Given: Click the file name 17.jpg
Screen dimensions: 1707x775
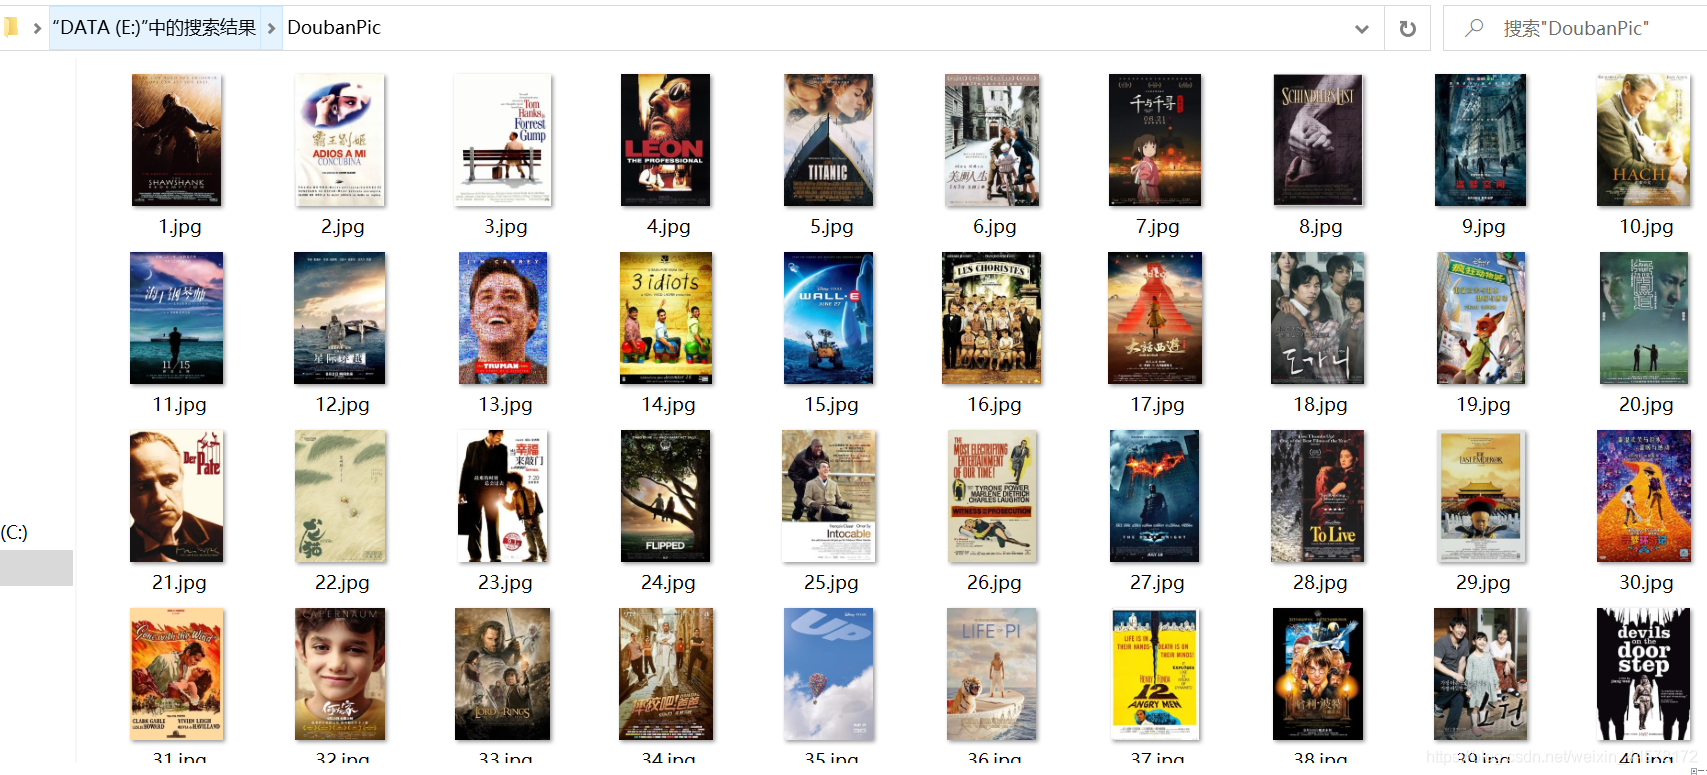Looking at the screenshot, I should (x=1157, y=405).
